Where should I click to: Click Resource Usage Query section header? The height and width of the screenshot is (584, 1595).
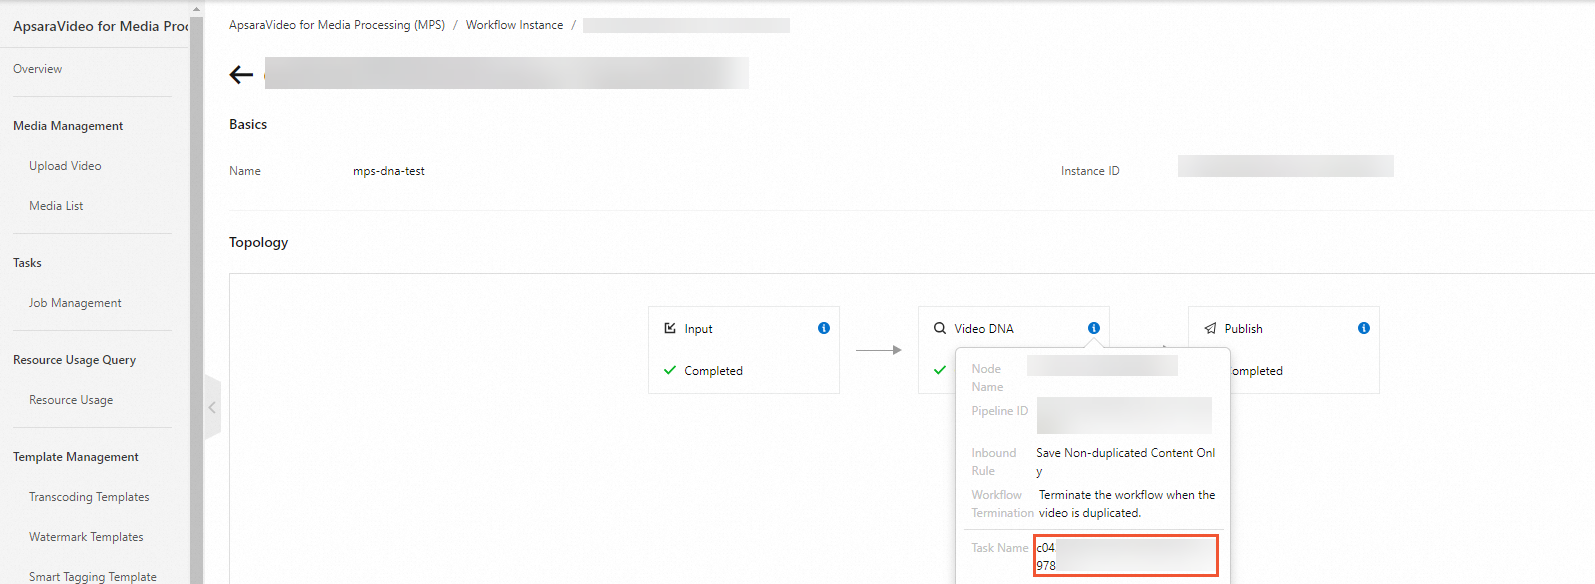pyautogui.click(x=74, y=360)
